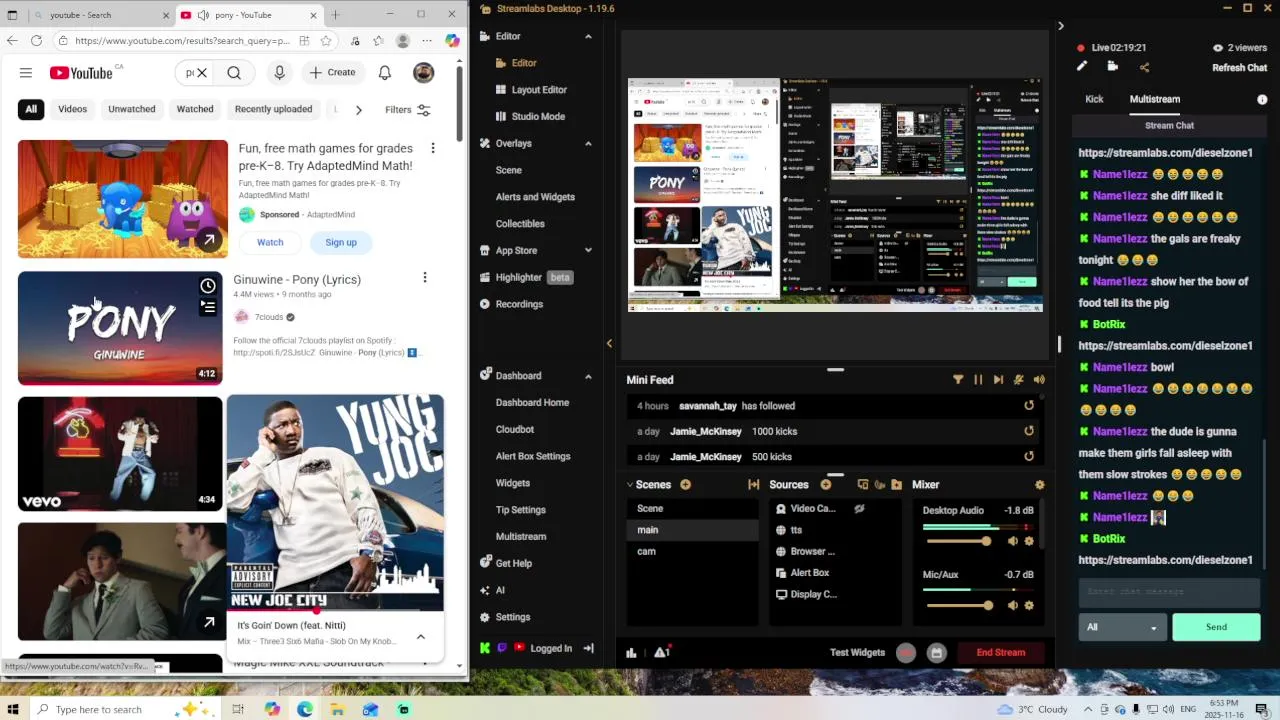Click the End Stream button
The width and height of the screenshot is (1280, 720).
click(1000, 653)
